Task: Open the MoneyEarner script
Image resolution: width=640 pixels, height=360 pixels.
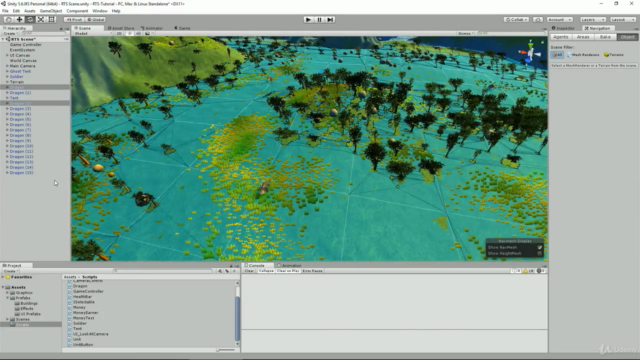Action: pos(85,313)
